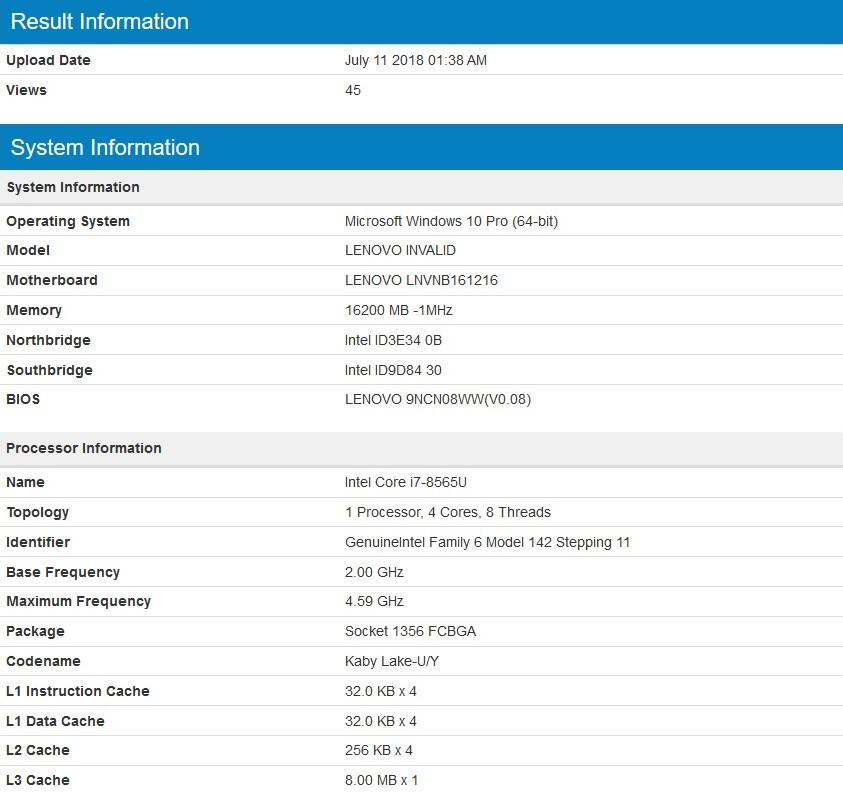The image size is (843, 792).
Task: Click the motherboard value LENOVO LNVNB161216
Action: (422, 280)
